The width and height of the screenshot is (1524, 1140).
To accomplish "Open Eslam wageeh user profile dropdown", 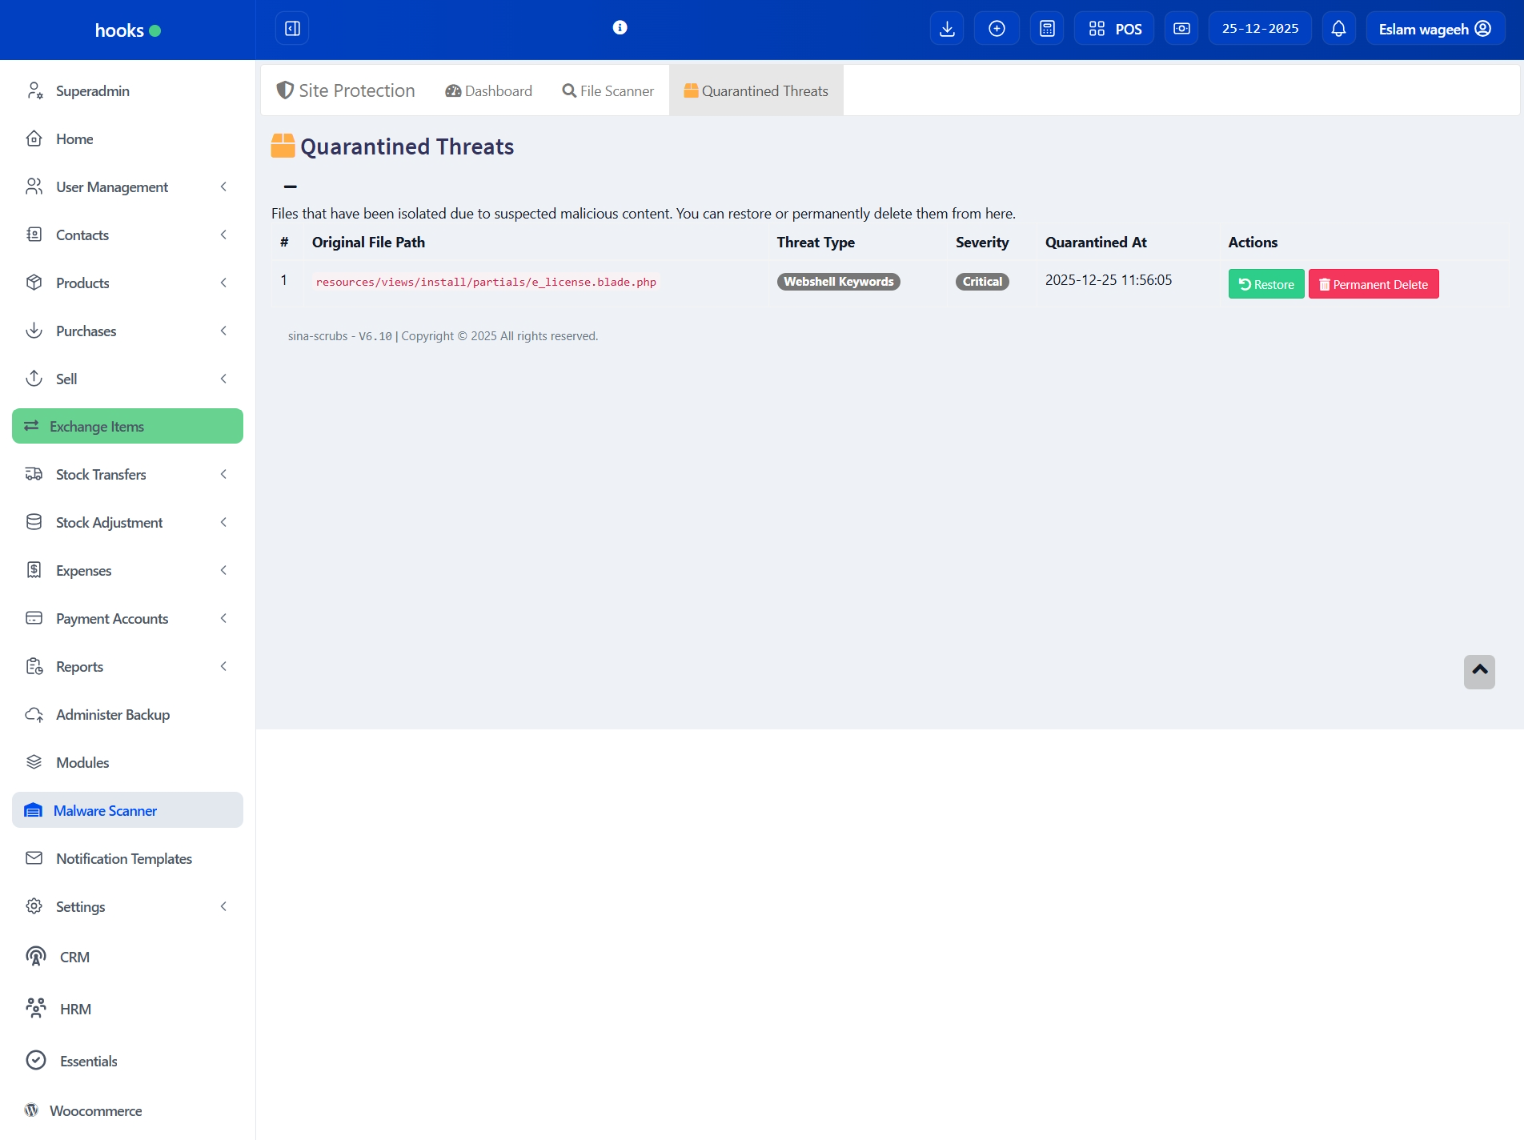I will tap(1434, 29).
